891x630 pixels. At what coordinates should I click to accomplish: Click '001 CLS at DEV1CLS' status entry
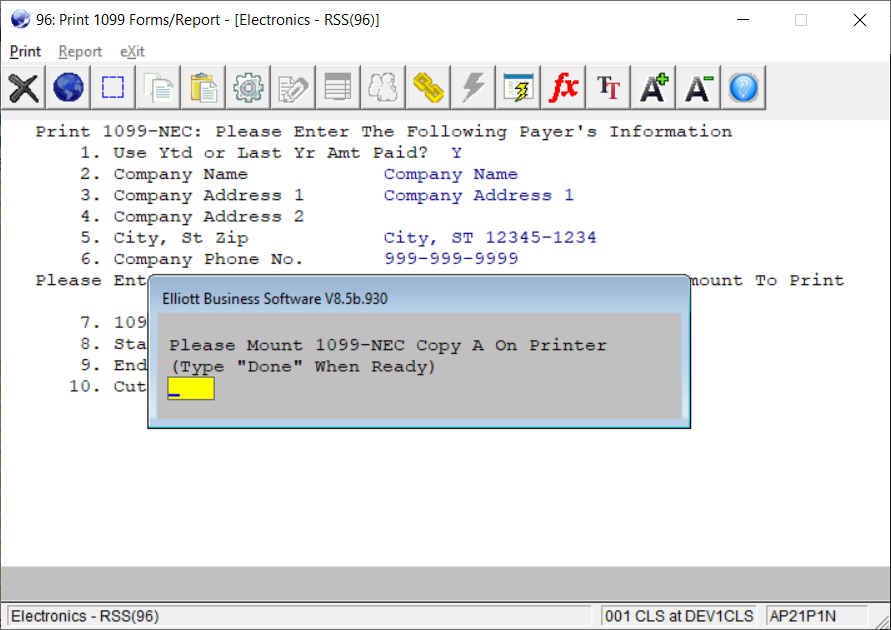point(679,616)
